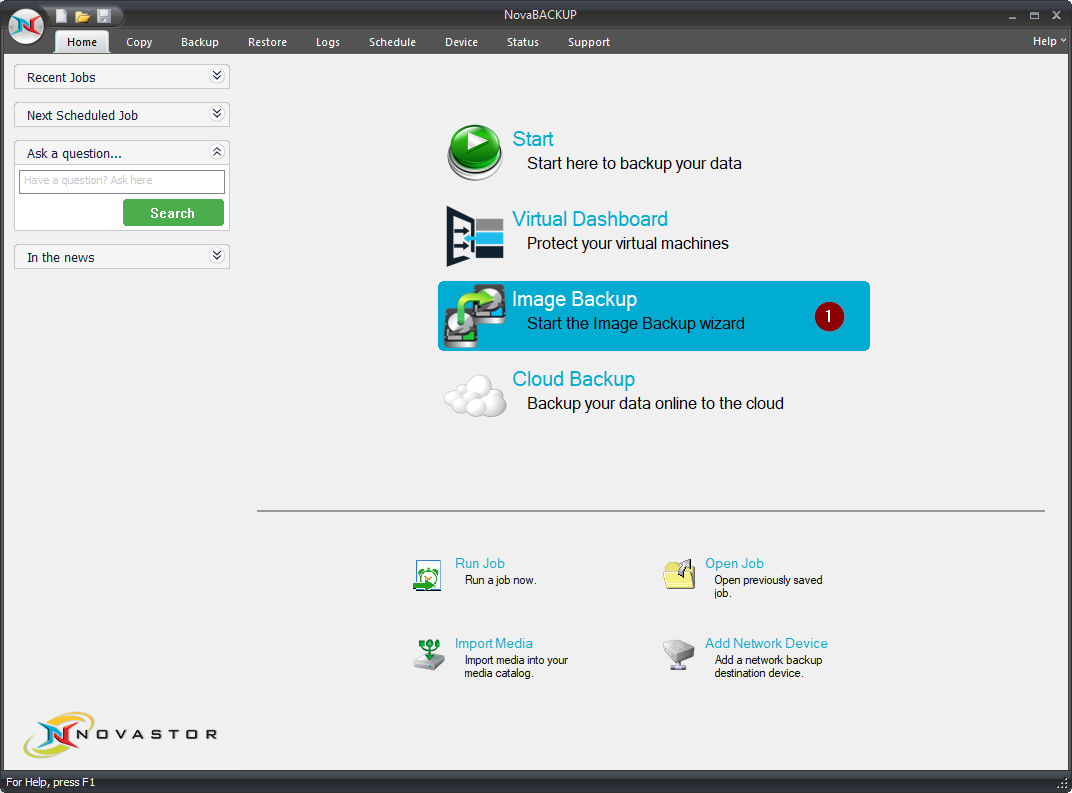Image resolution: width=1072 pixels, height=793 pixels.
Task: Minimize the NovaBACKUP window
Action: coord(1013,16)
